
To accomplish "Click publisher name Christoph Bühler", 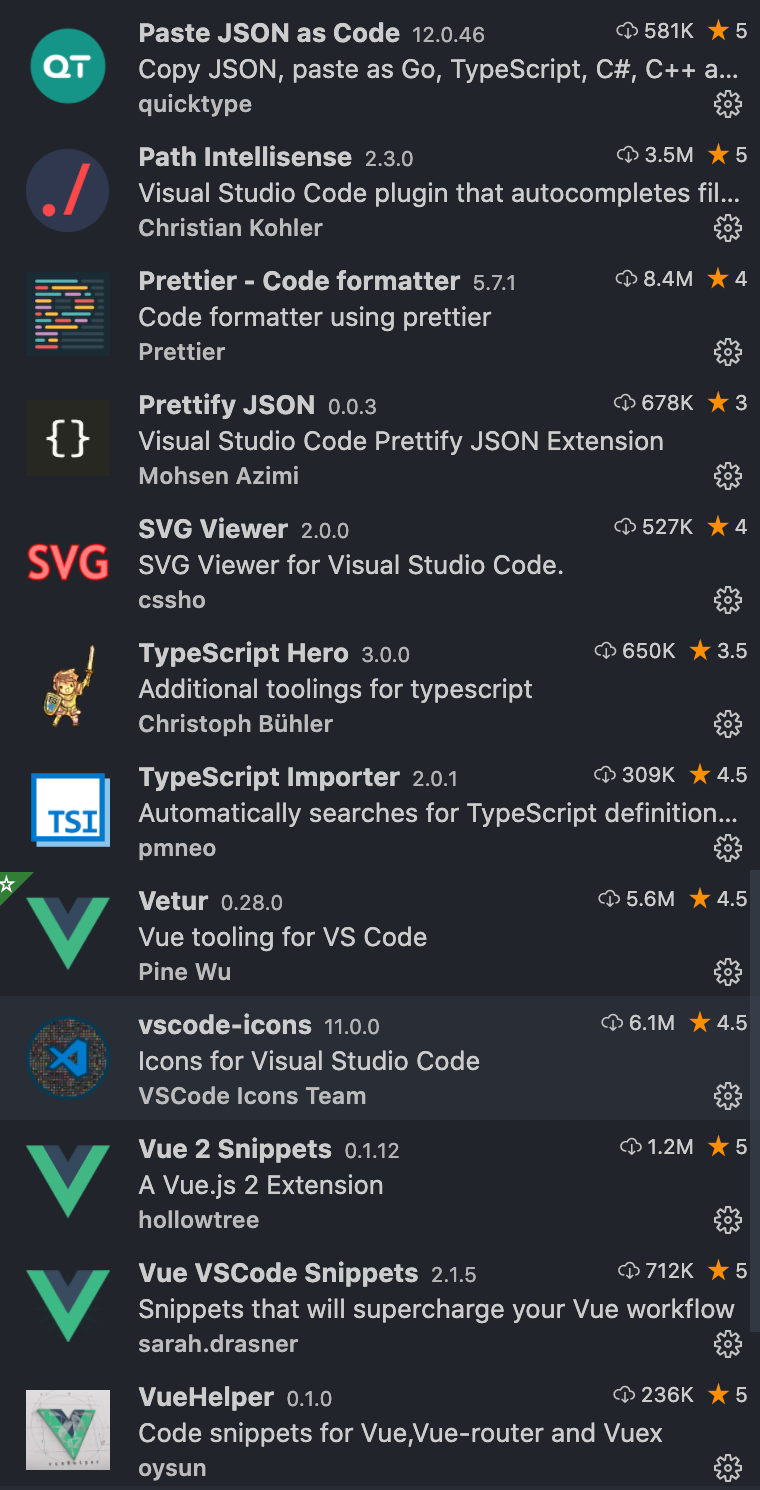I will tap(236, 724).
